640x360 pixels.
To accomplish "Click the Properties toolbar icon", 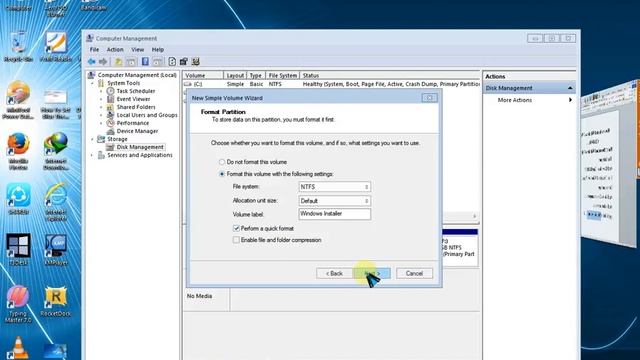I will click(x=184, y=62).
